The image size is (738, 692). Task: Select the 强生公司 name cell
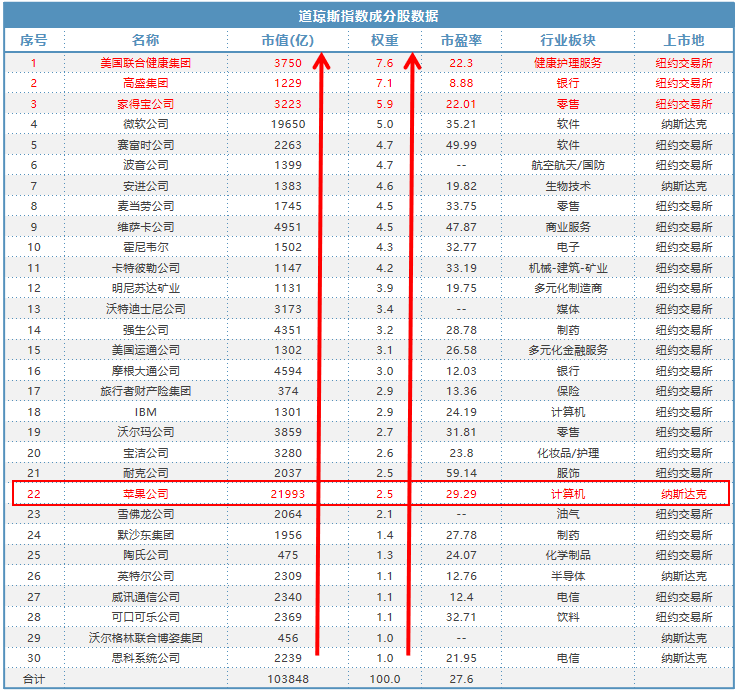(x=145, y=330)
